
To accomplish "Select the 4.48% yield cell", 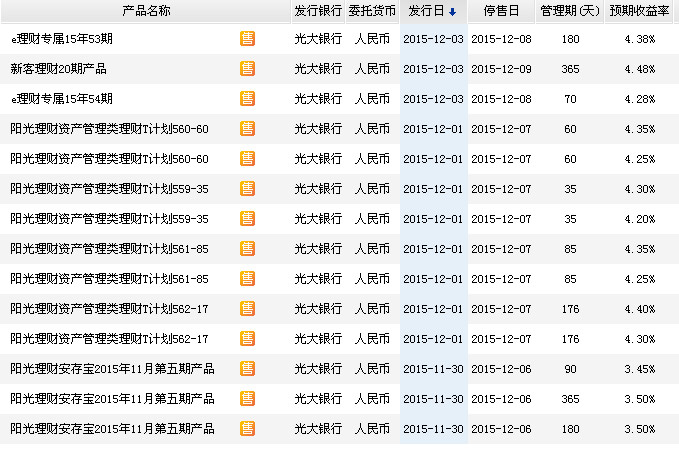I will (x=640, y=69).
